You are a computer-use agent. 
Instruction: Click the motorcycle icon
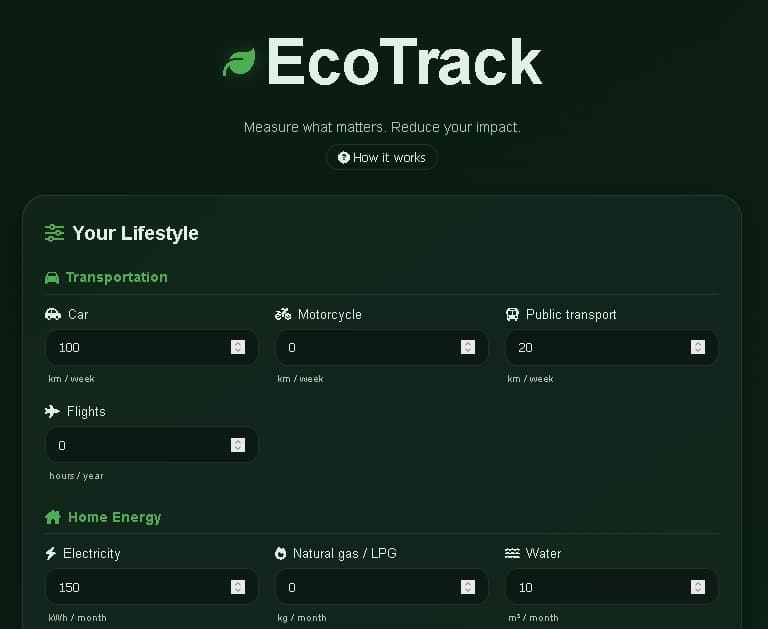pos(283,314)
